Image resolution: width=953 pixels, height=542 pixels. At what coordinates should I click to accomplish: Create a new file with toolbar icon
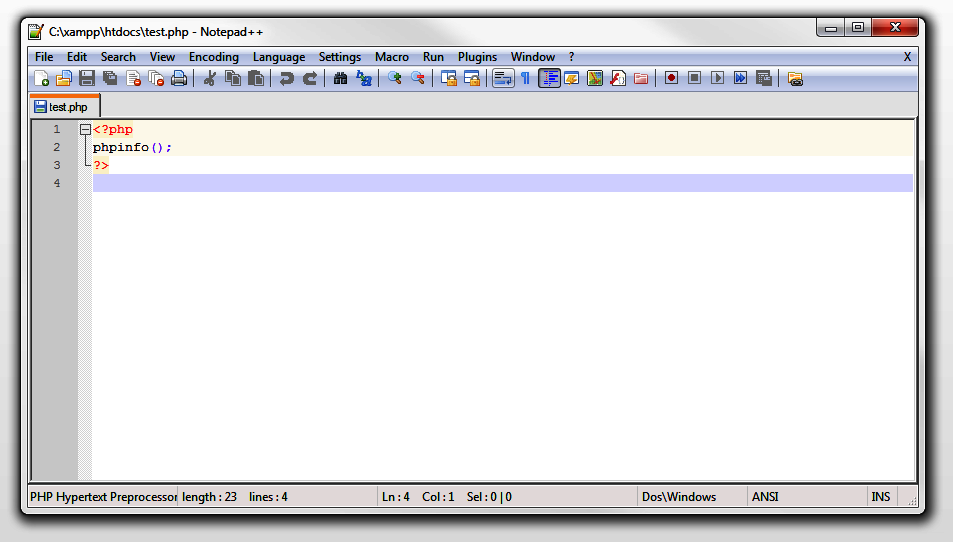(x=41, y=79)
